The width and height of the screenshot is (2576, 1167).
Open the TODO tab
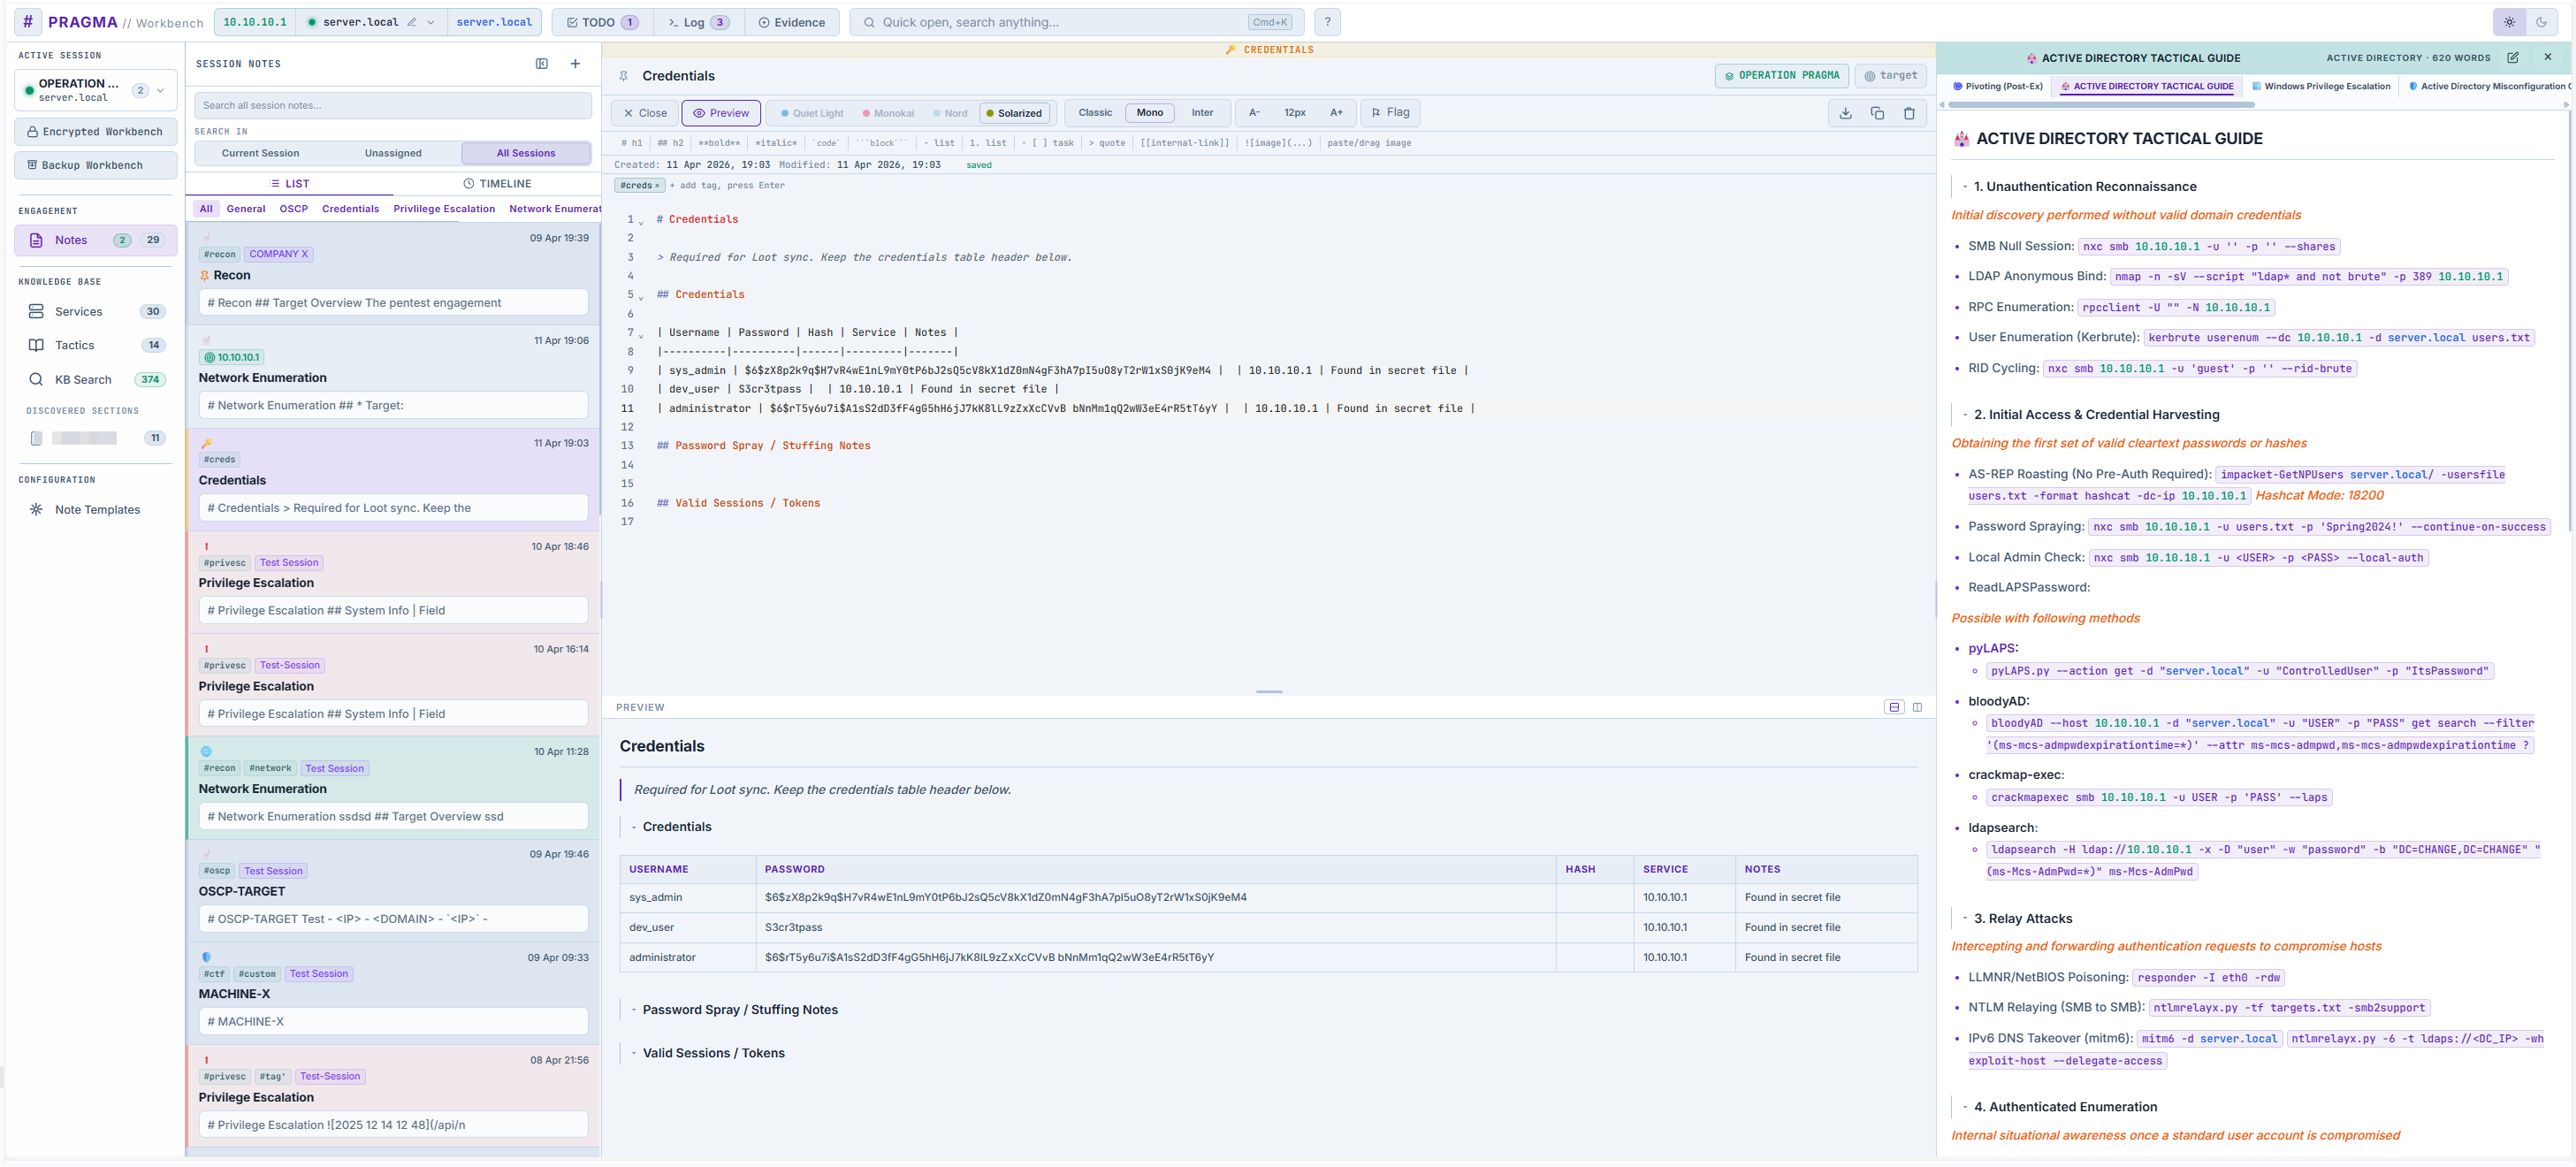602,22
